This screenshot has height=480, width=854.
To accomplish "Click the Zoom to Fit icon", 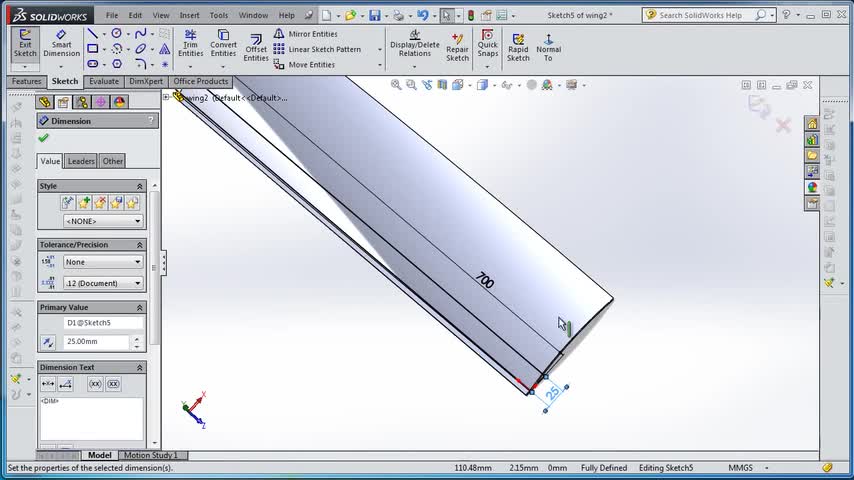I will tap(396, 84).
